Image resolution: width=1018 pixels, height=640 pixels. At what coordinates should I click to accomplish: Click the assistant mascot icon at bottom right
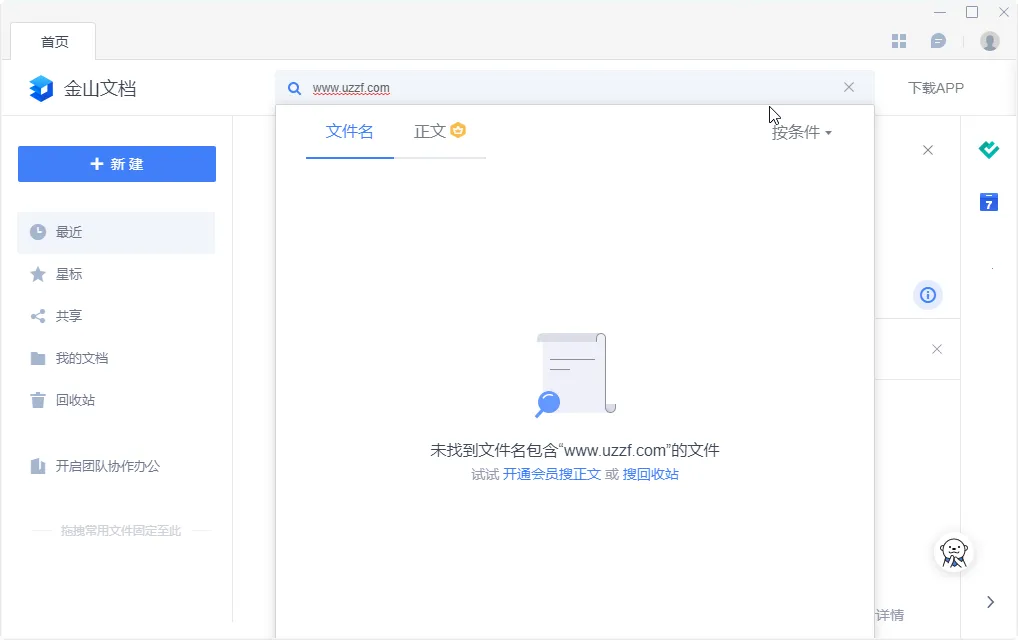click(953, 552)
